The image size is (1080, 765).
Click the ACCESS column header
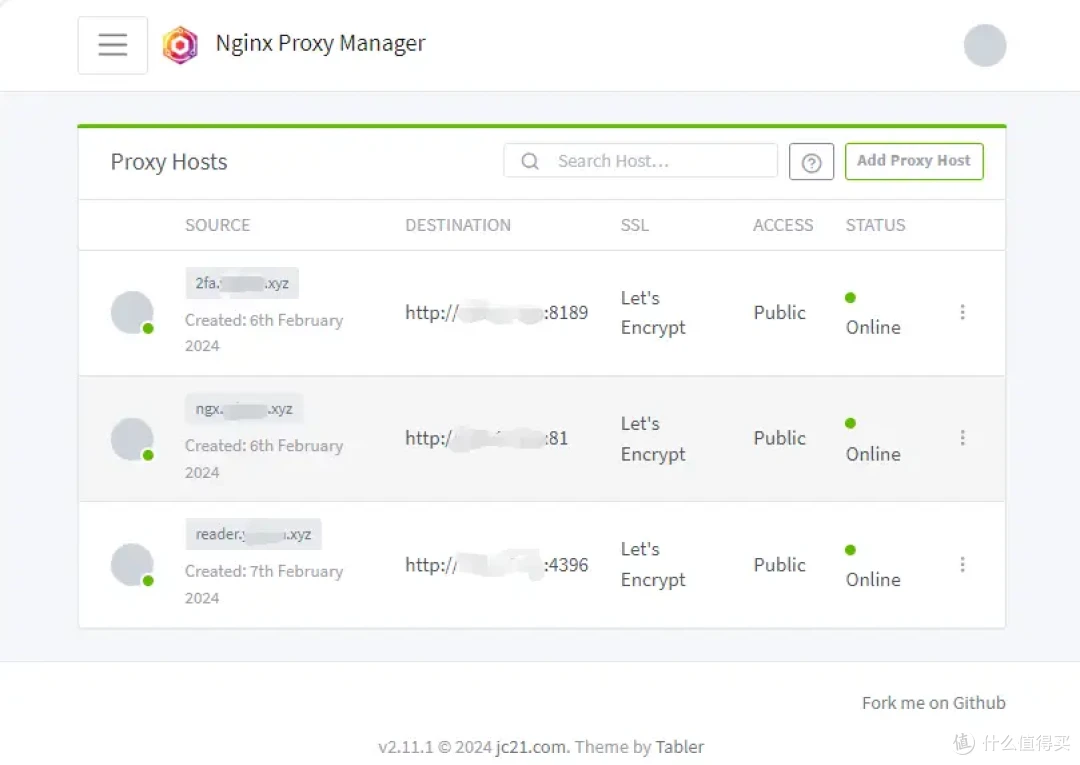click(782, 225)
